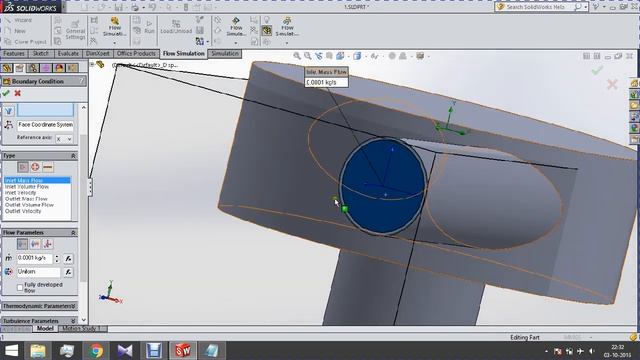Open File Explorer from taskbar
Screen dimensions: 640x360
click(x=38, y=351)
